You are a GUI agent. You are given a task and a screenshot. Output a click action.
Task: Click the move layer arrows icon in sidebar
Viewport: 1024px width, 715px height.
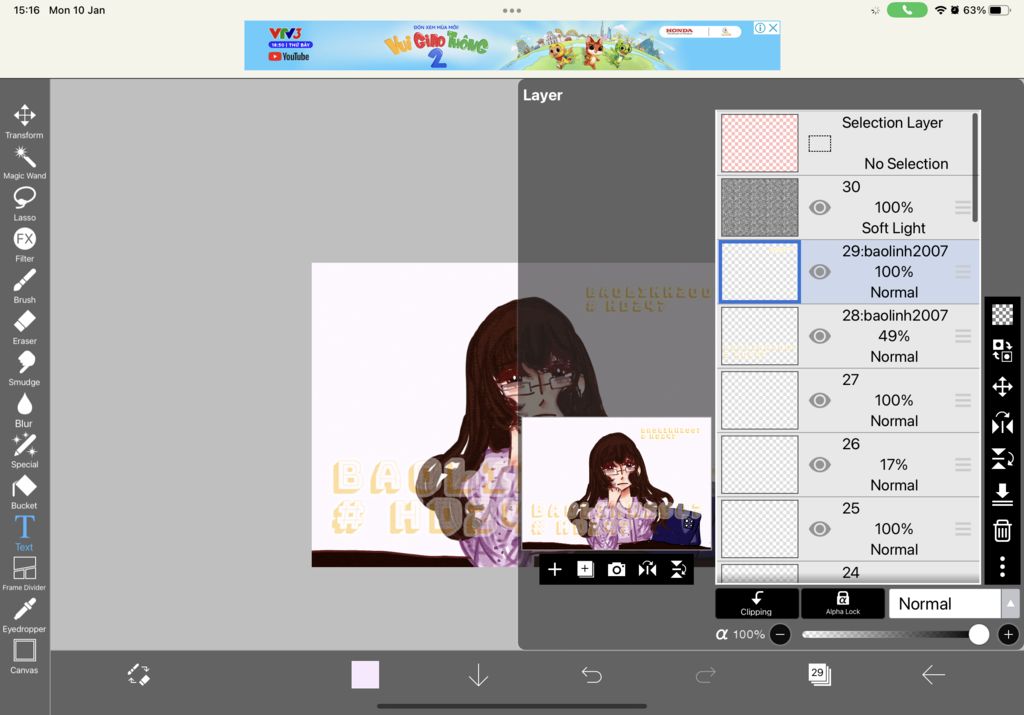[x=1002, y=387]
